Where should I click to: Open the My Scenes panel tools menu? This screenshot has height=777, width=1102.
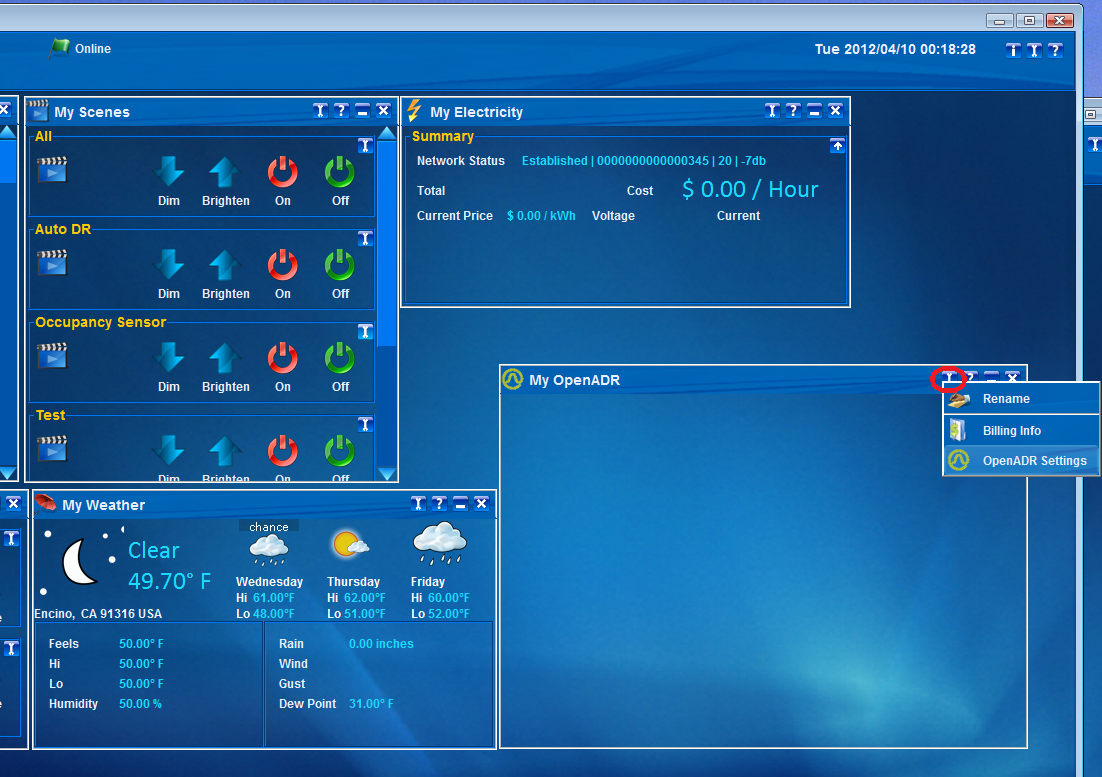click(320, 111)
